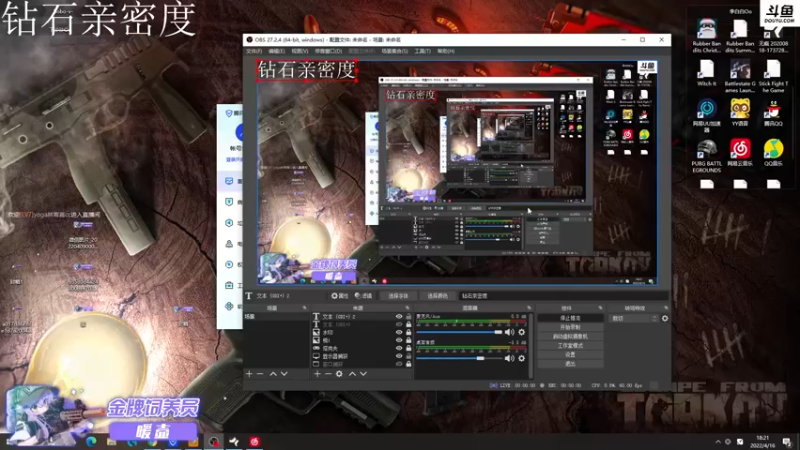Open Witch It desktop shortcut
The width and height of the screenshot is (800, 450).
(x=707, y=73)
